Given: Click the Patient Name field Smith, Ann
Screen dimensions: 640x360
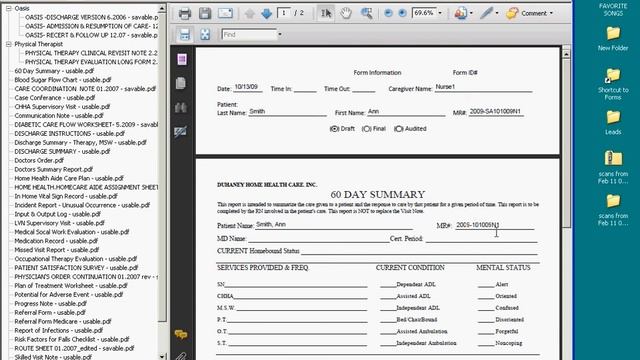Looking at the screenshot, I should (x=333, y=225).
